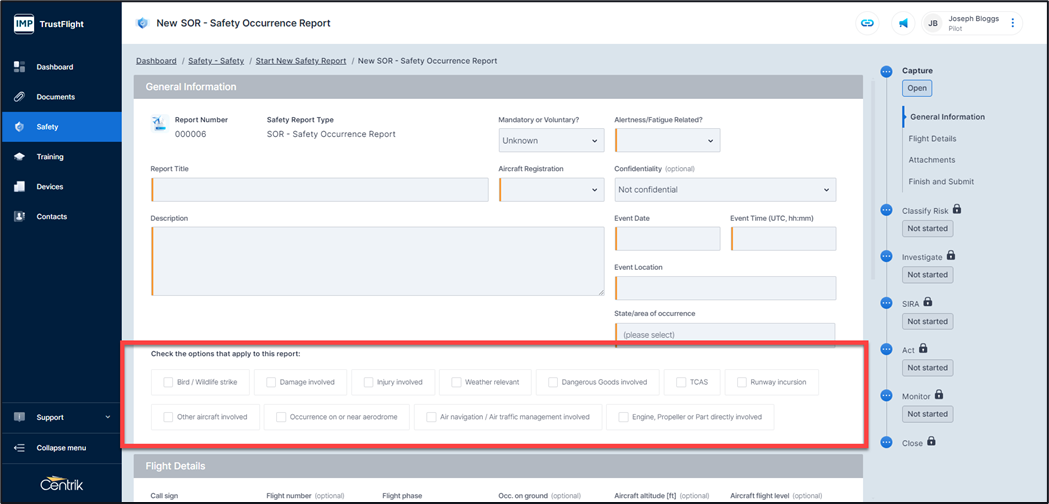Check the Bird / Wildlife strike box
This screenshot has height=504, width=1049.
(168, 382)
